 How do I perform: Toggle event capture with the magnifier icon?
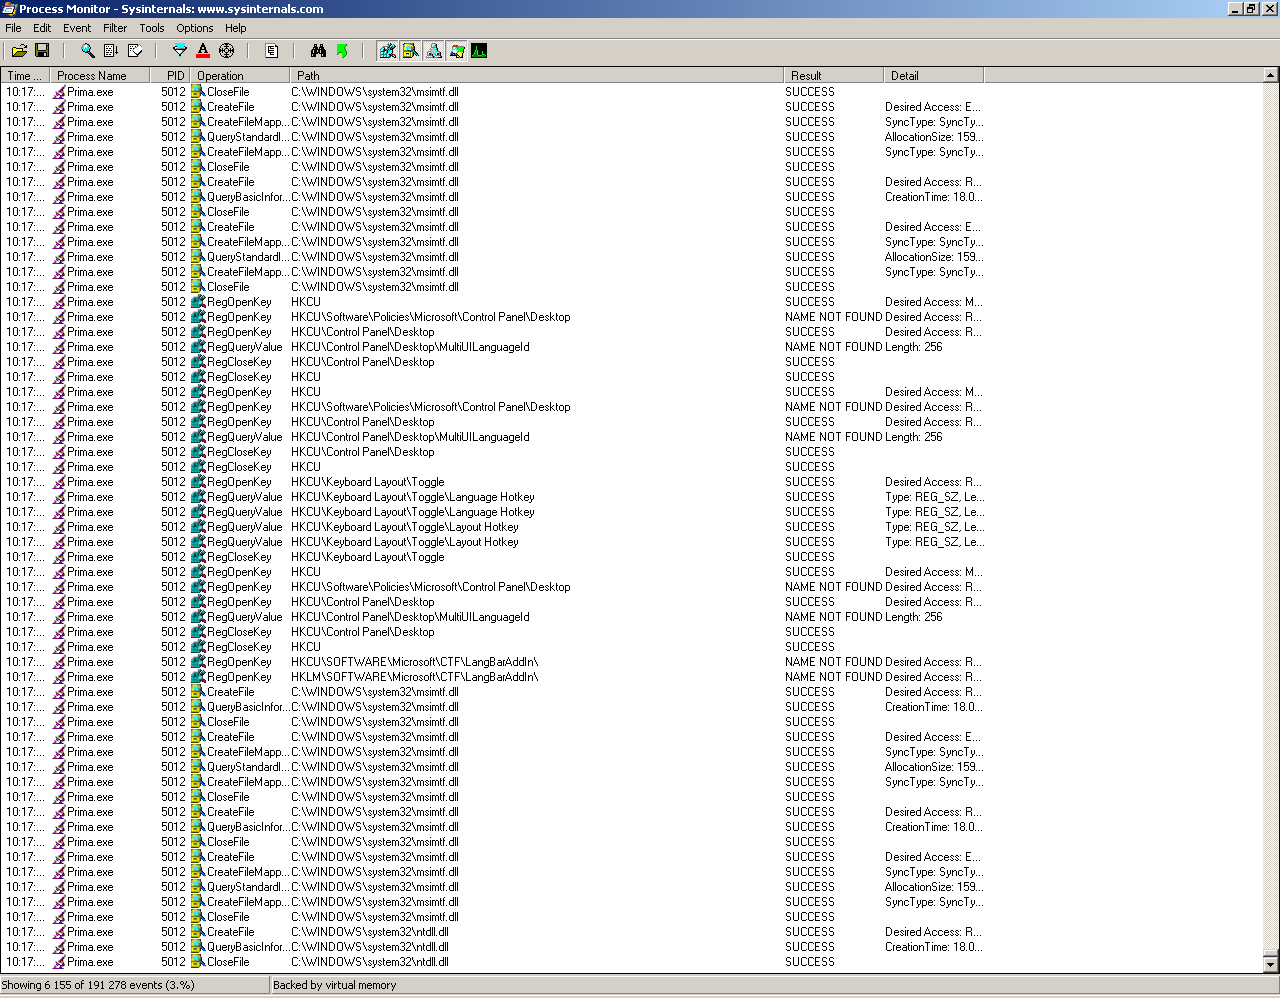88,51
